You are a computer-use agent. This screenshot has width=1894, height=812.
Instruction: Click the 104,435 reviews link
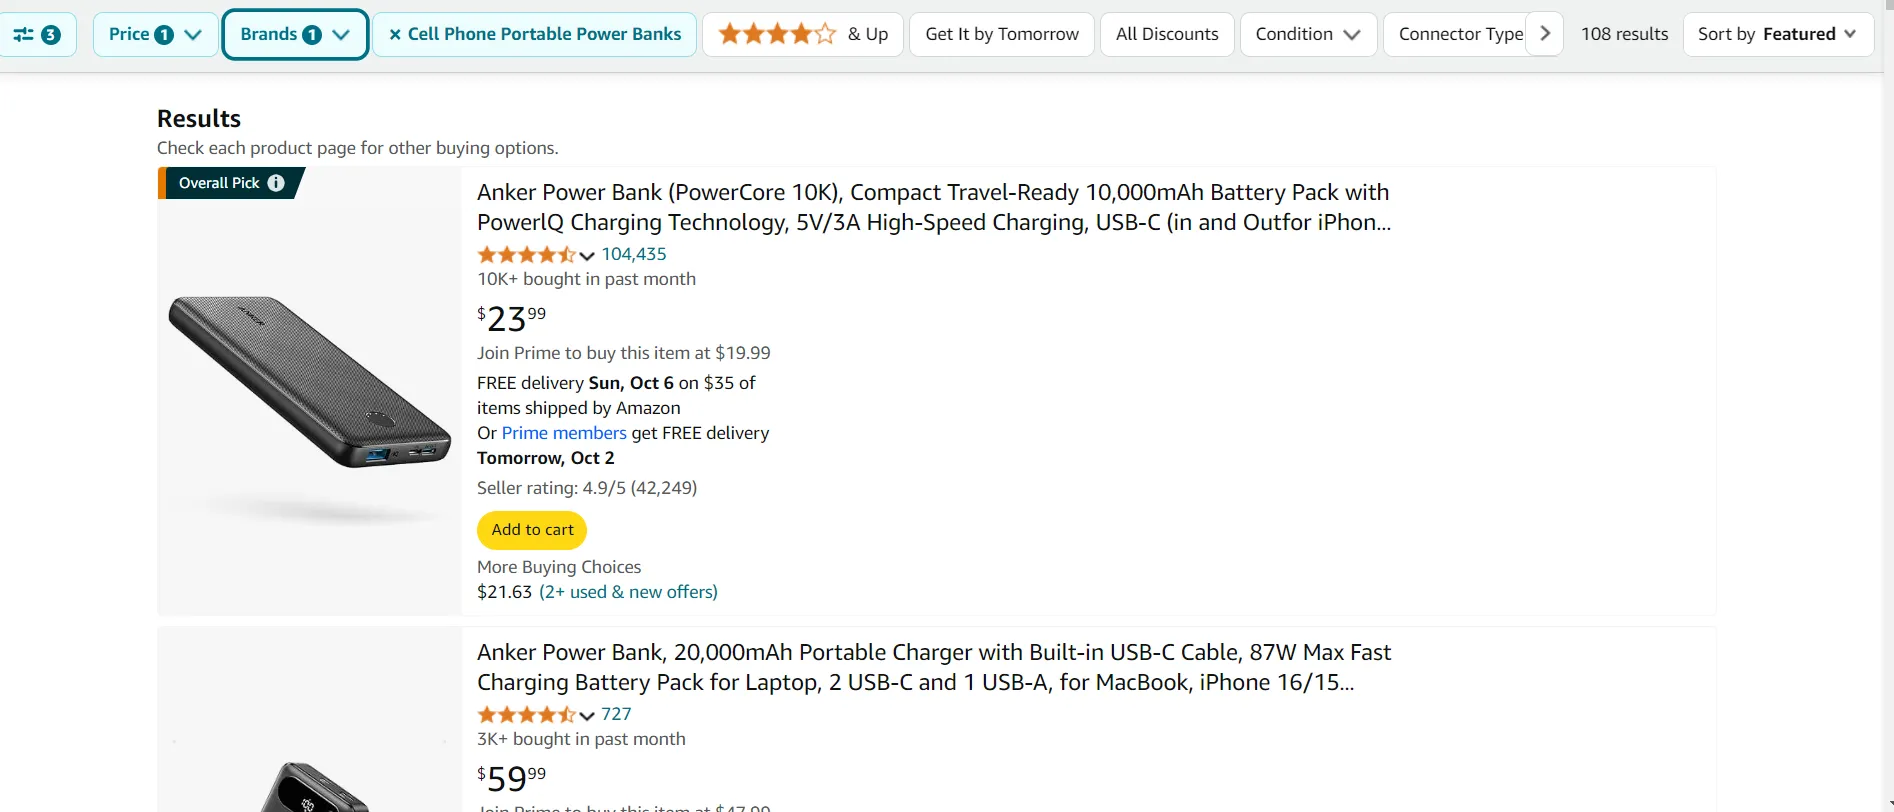[634, 254]
